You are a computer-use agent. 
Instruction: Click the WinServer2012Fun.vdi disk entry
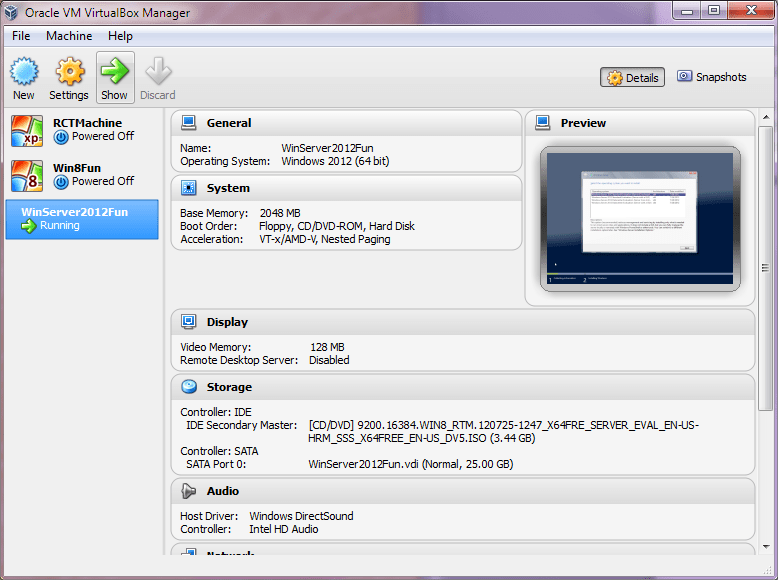[x=411, y=464]
